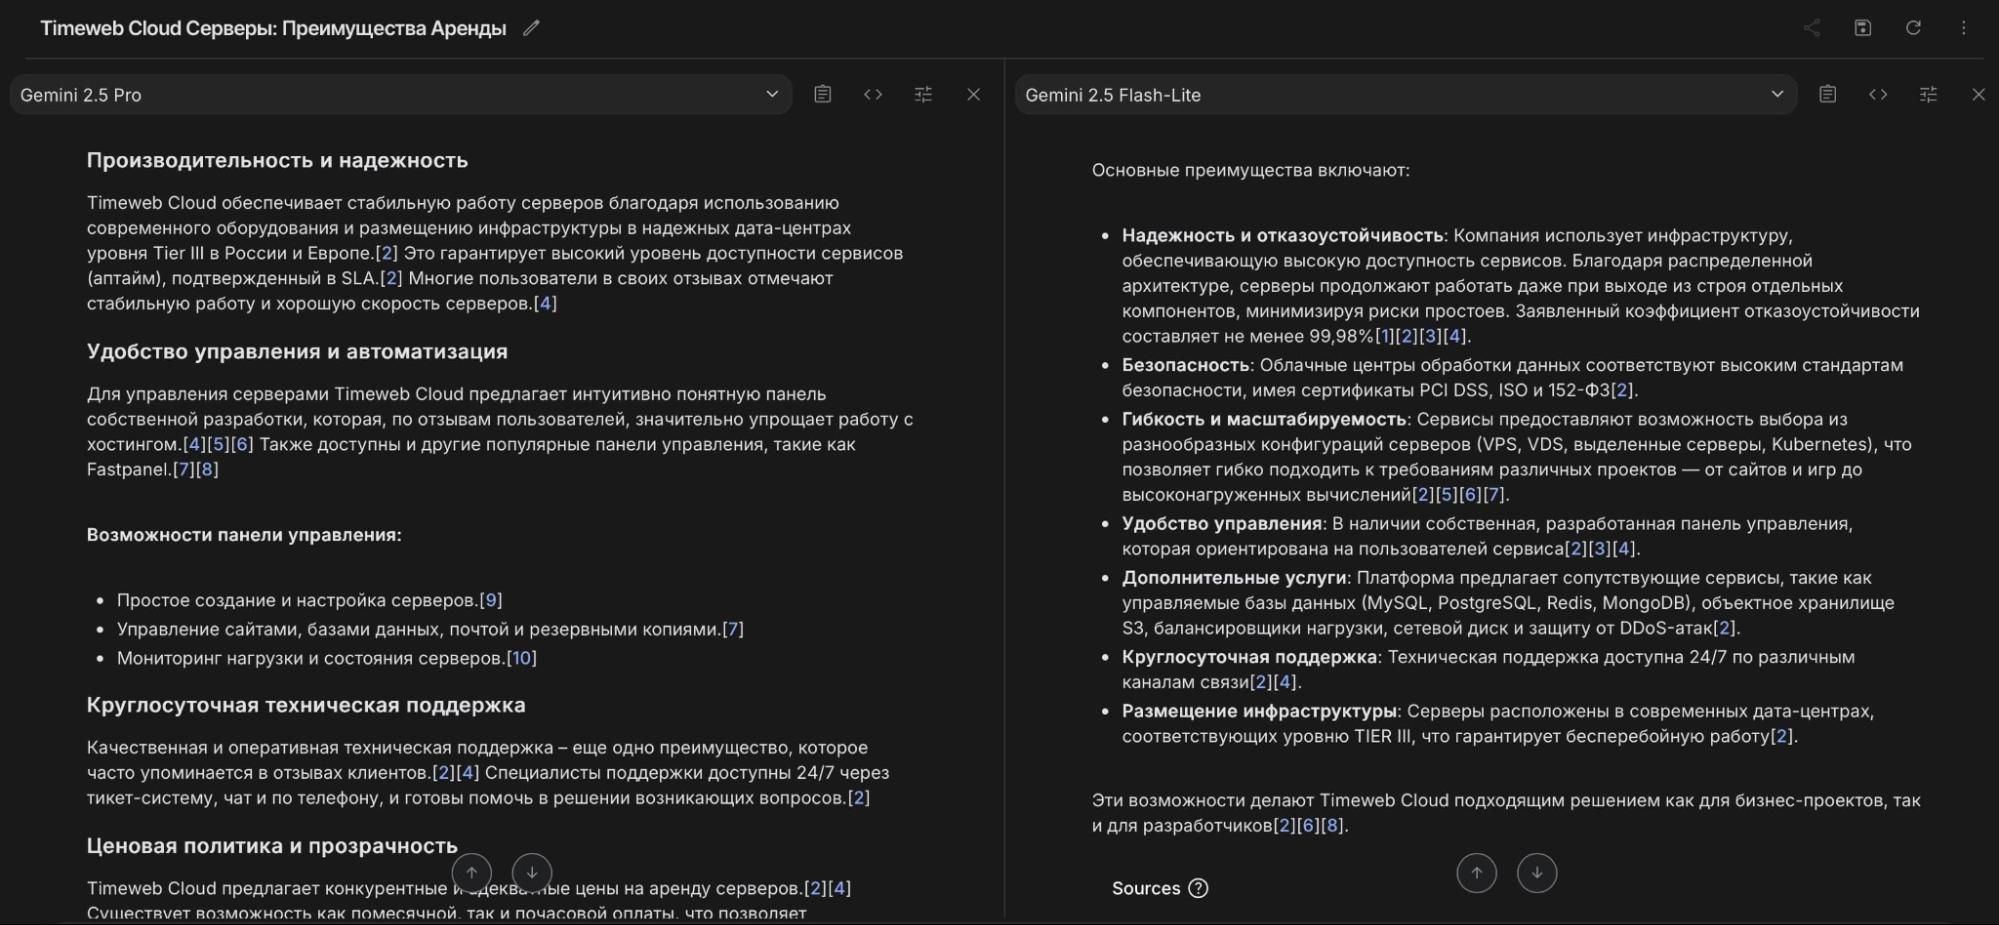1999x925 pixels.
Task: Close the Gemini 2.5 Flash-Lite panel
Action: pyautogui.click(x=1978, y=94)
